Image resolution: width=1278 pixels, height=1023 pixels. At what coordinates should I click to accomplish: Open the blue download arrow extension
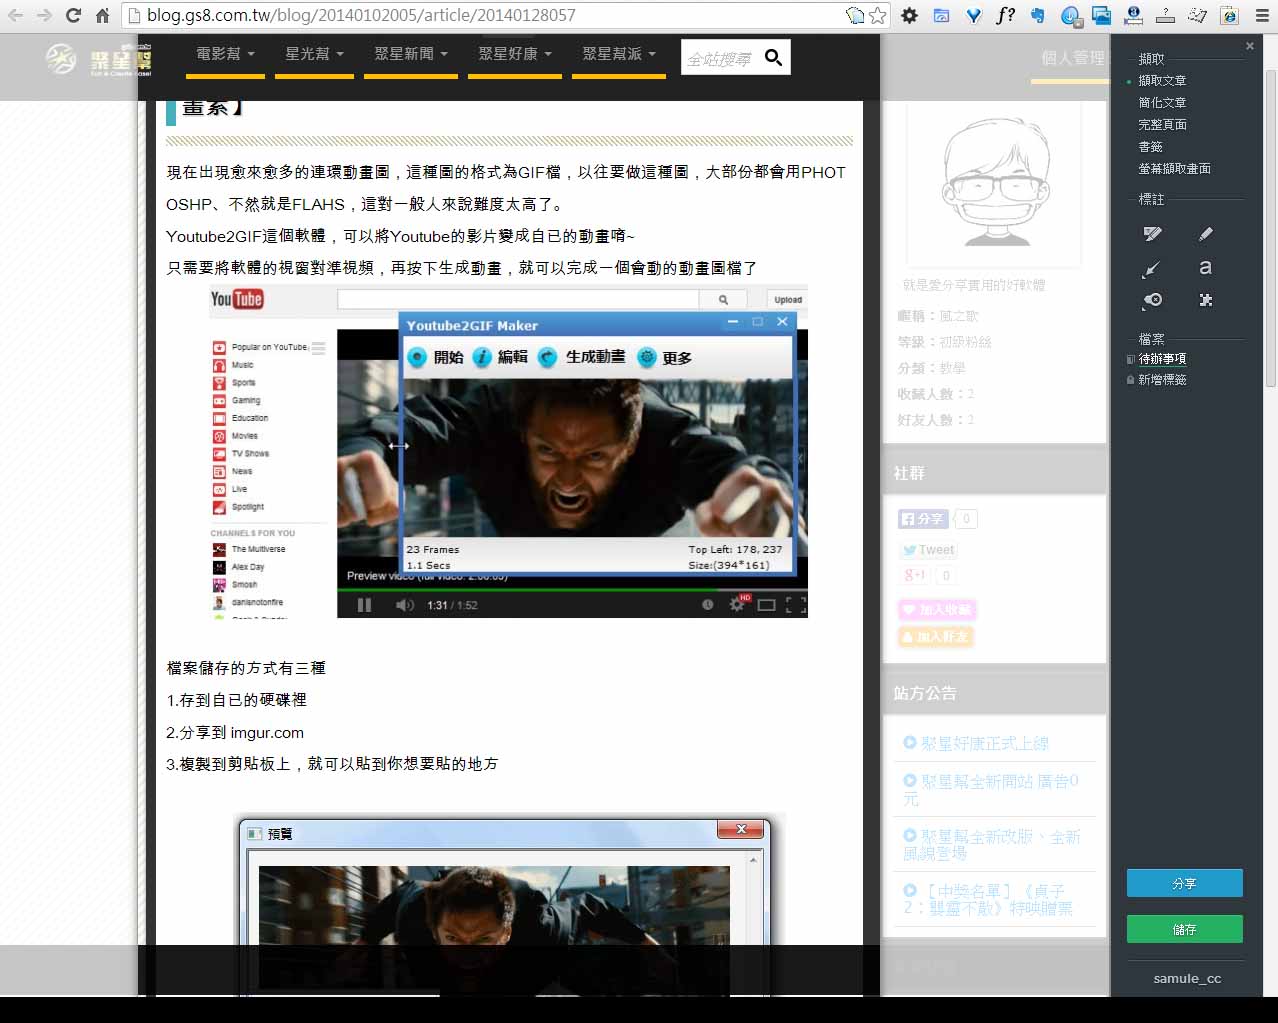(1070, 15)
